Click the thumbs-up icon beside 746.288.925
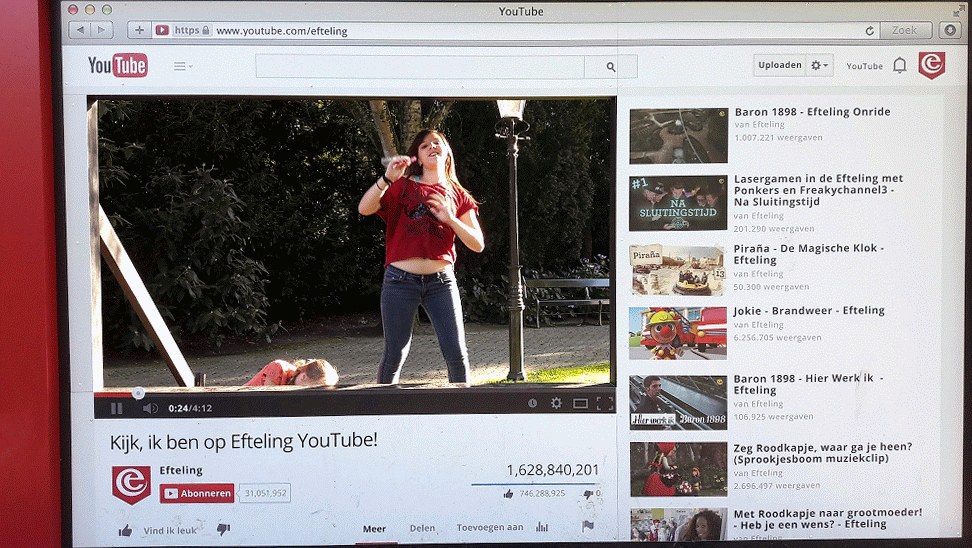The height and width of the screenshot is (548, 972). point(508,494)
